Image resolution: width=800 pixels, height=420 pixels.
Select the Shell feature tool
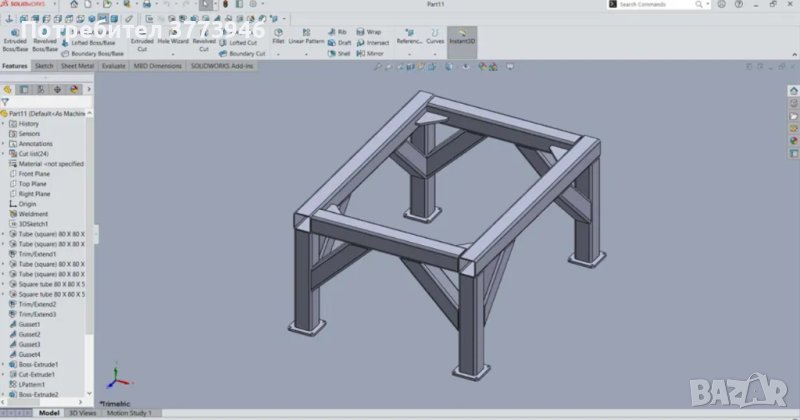pos(338,53)
